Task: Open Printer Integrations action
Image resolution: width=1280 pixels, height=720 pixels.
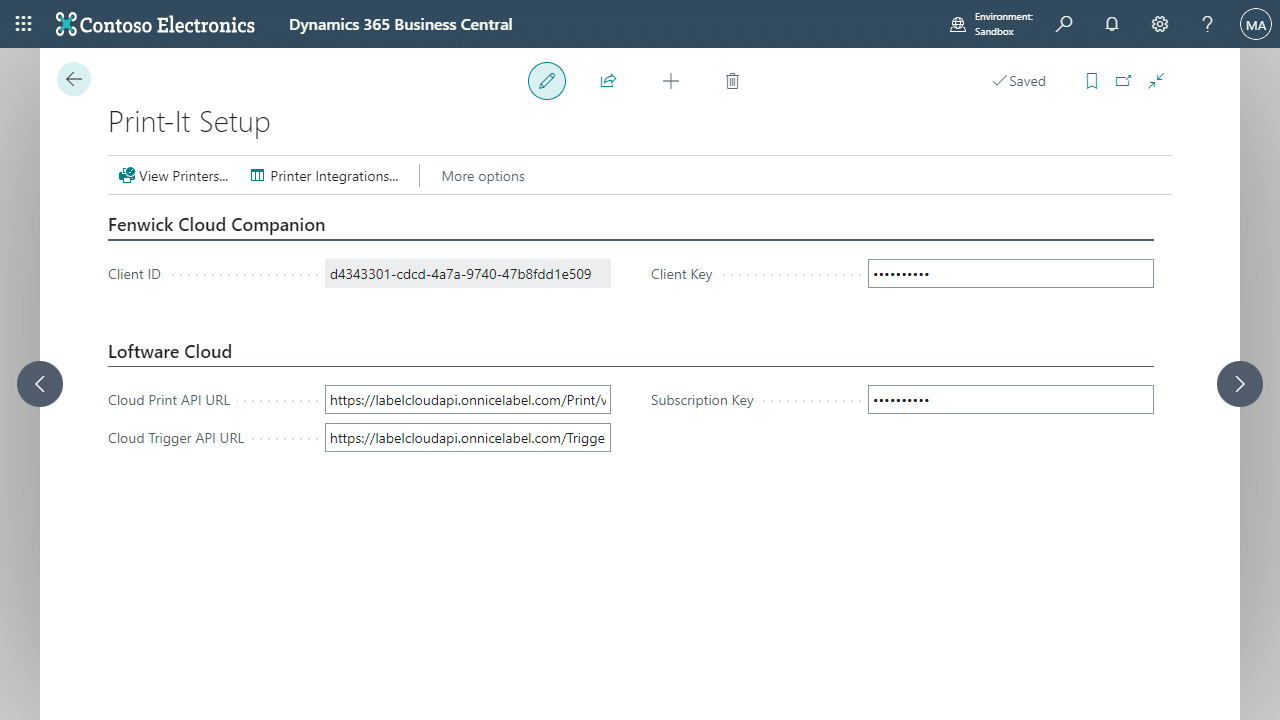Action: click(324, 176)
